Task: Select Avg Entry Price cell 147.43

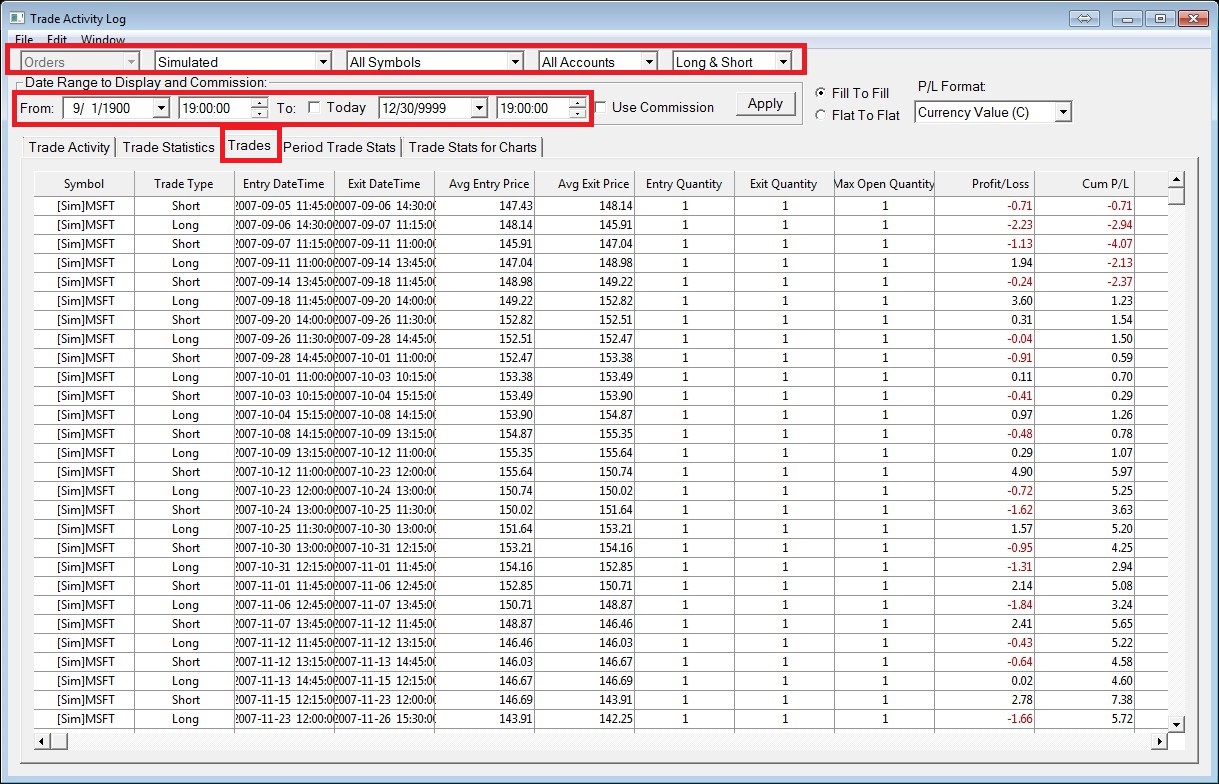Action: coord(484,206)
